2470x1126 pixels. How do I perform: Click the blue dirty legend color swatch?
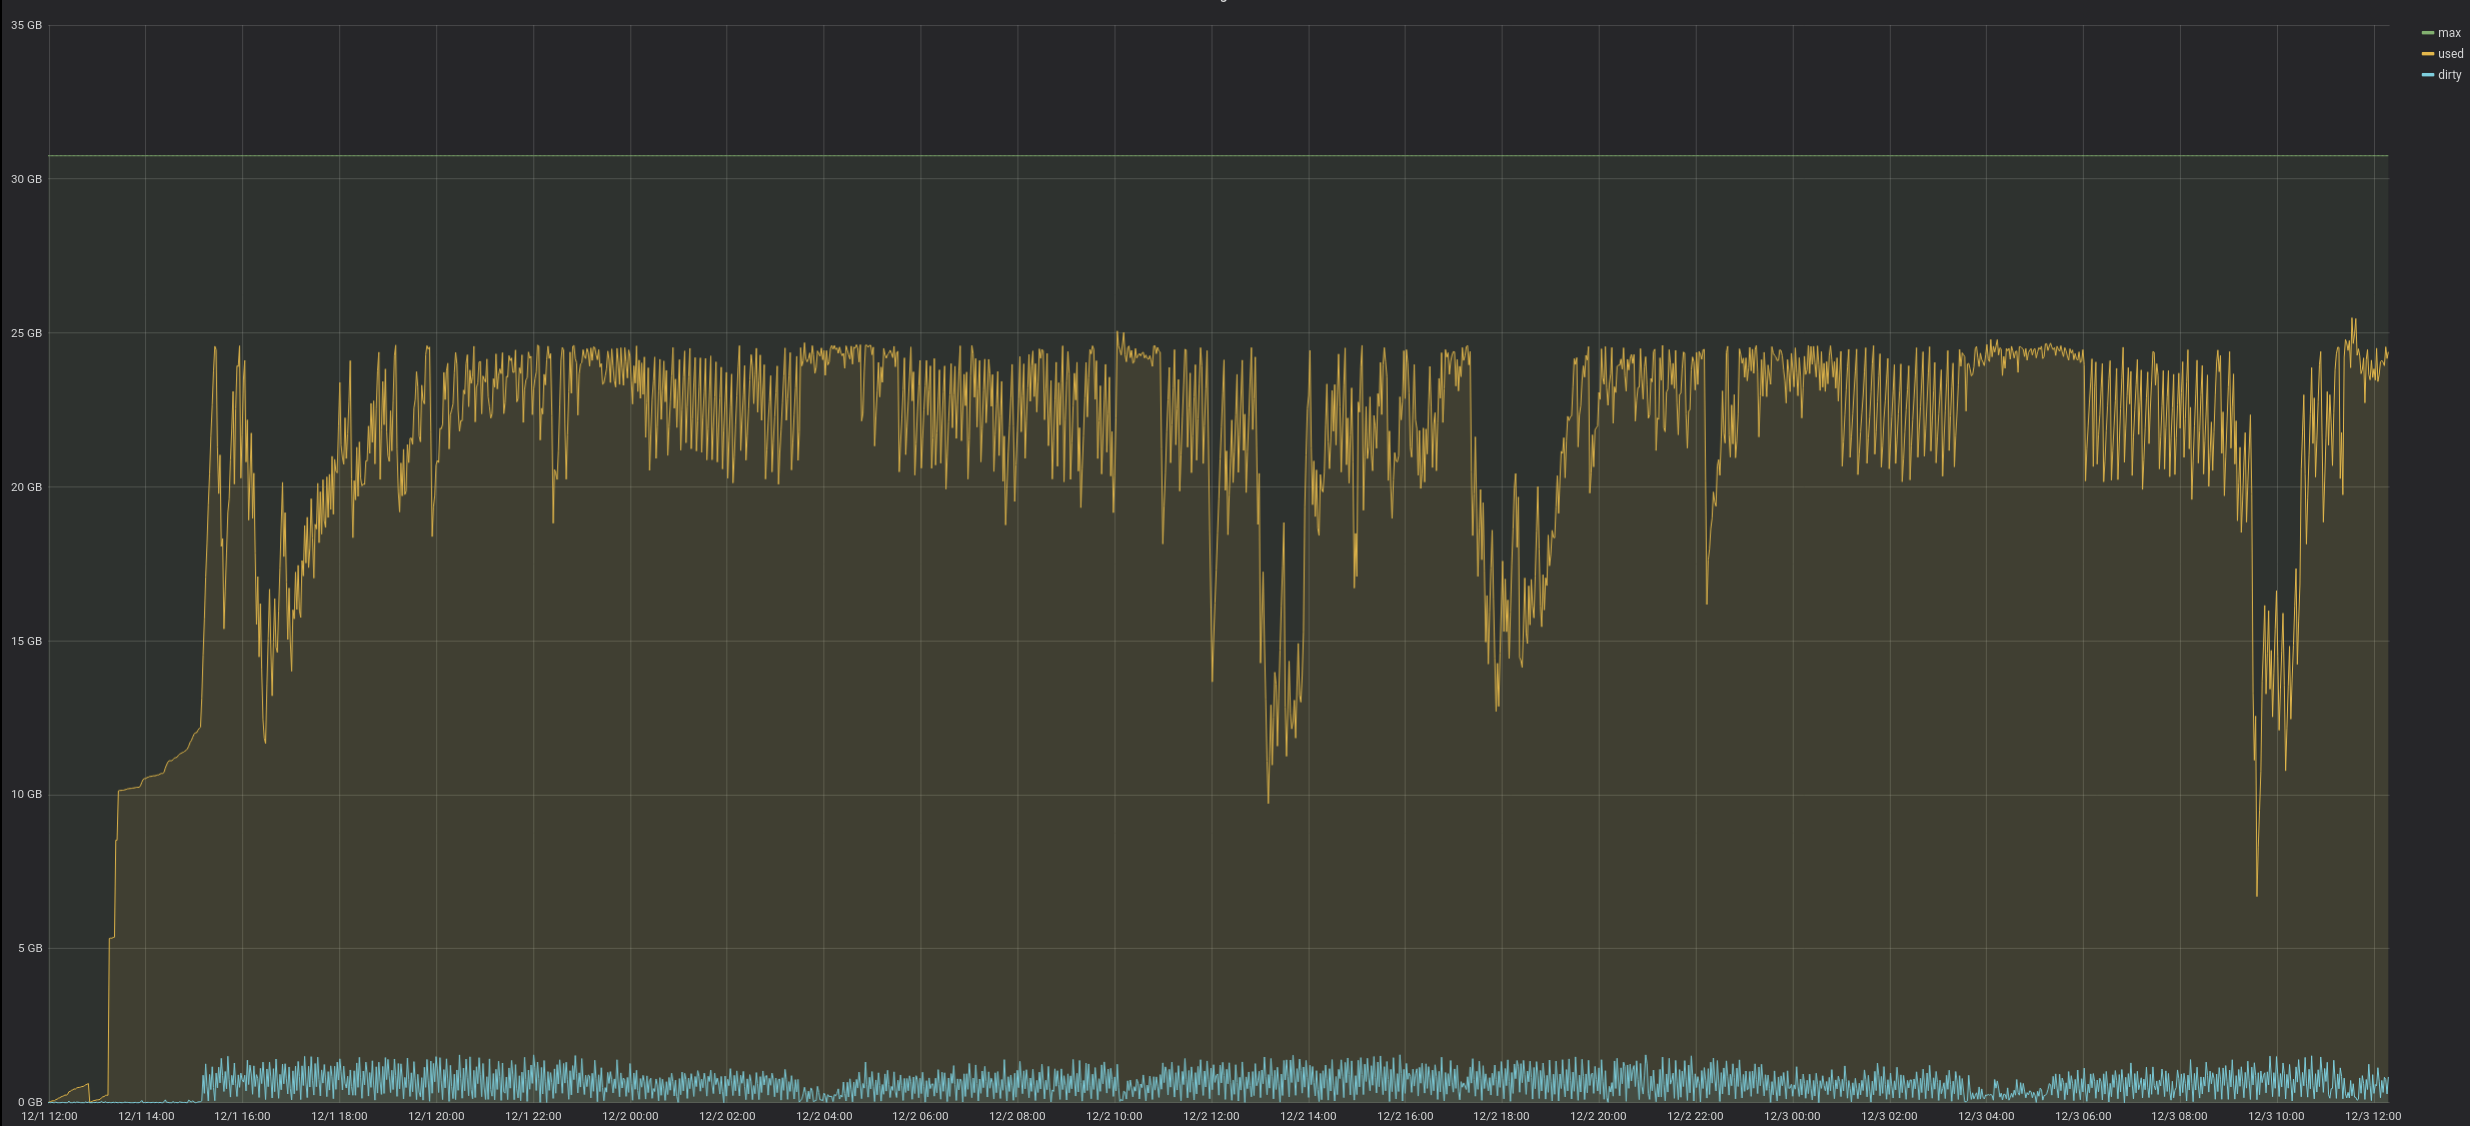[2428, 75]
